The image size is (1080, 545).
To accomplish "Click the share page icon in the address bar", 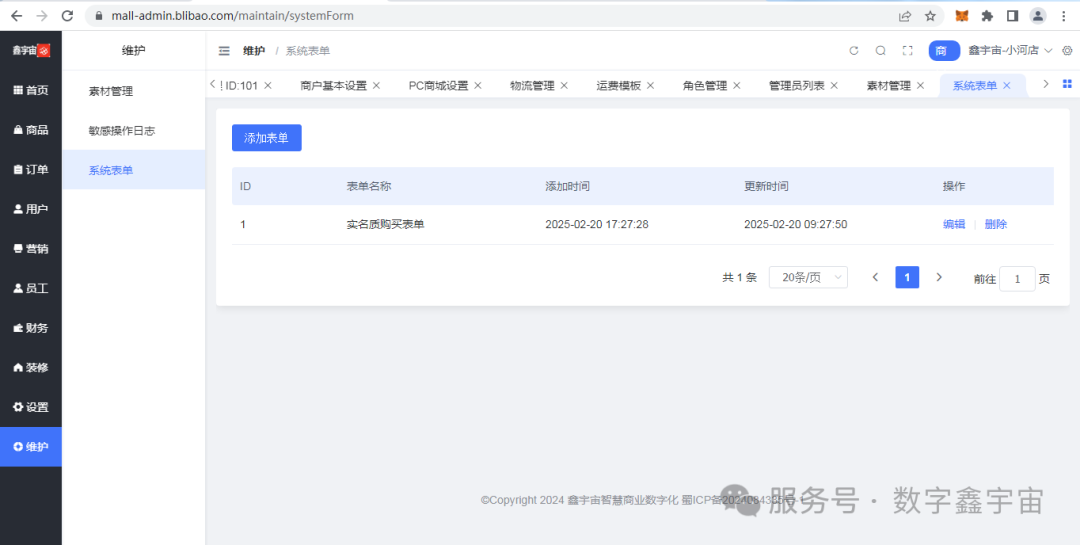I will coord(905,16).
